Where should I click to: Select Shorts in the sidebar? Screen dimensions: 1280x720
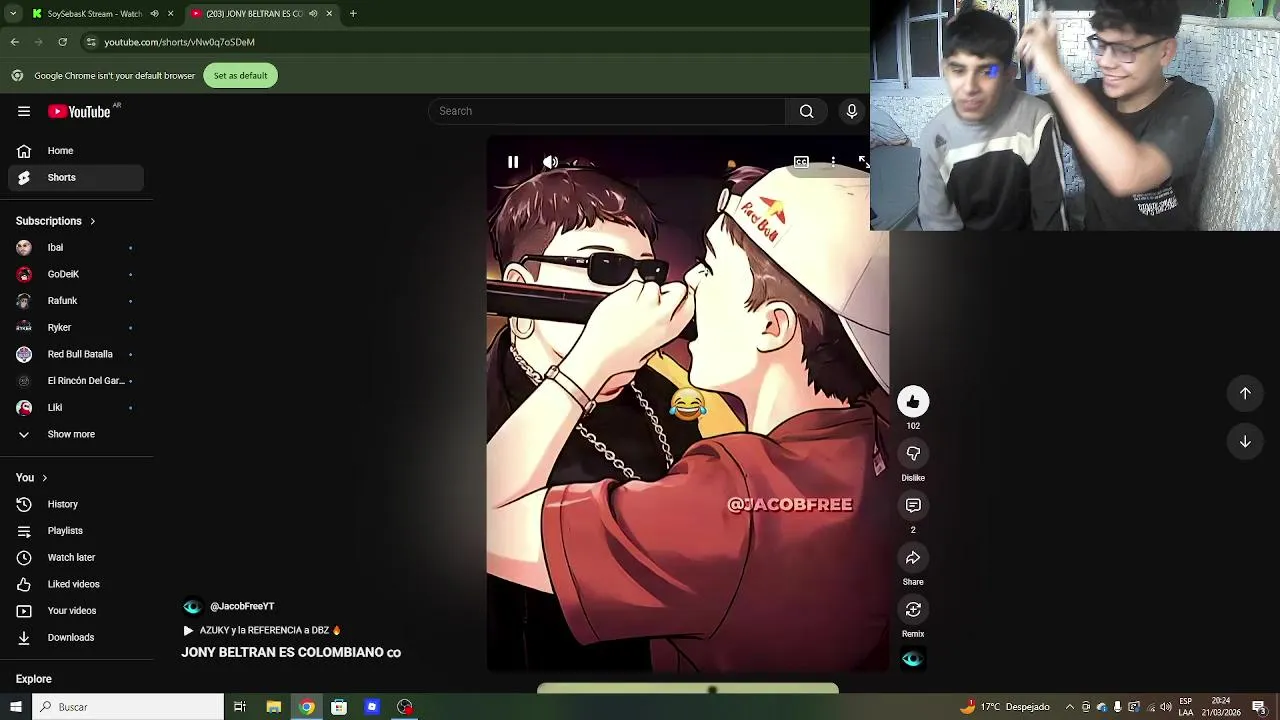pyautogui.click(x=76, y=178)
